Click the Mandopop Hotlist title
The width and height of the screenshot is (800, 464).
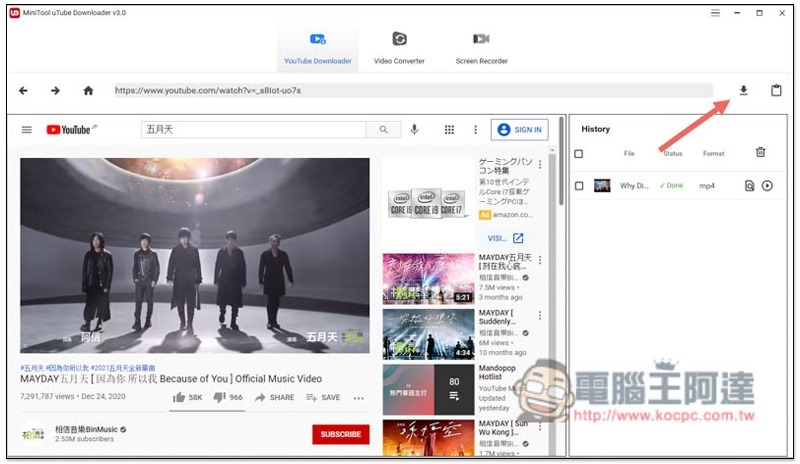(497, 372)
